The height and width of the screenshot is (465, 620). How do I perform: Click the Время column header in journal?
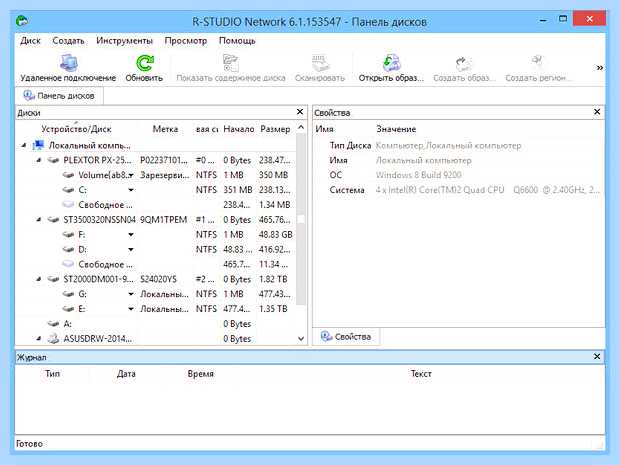click(200, 374)
